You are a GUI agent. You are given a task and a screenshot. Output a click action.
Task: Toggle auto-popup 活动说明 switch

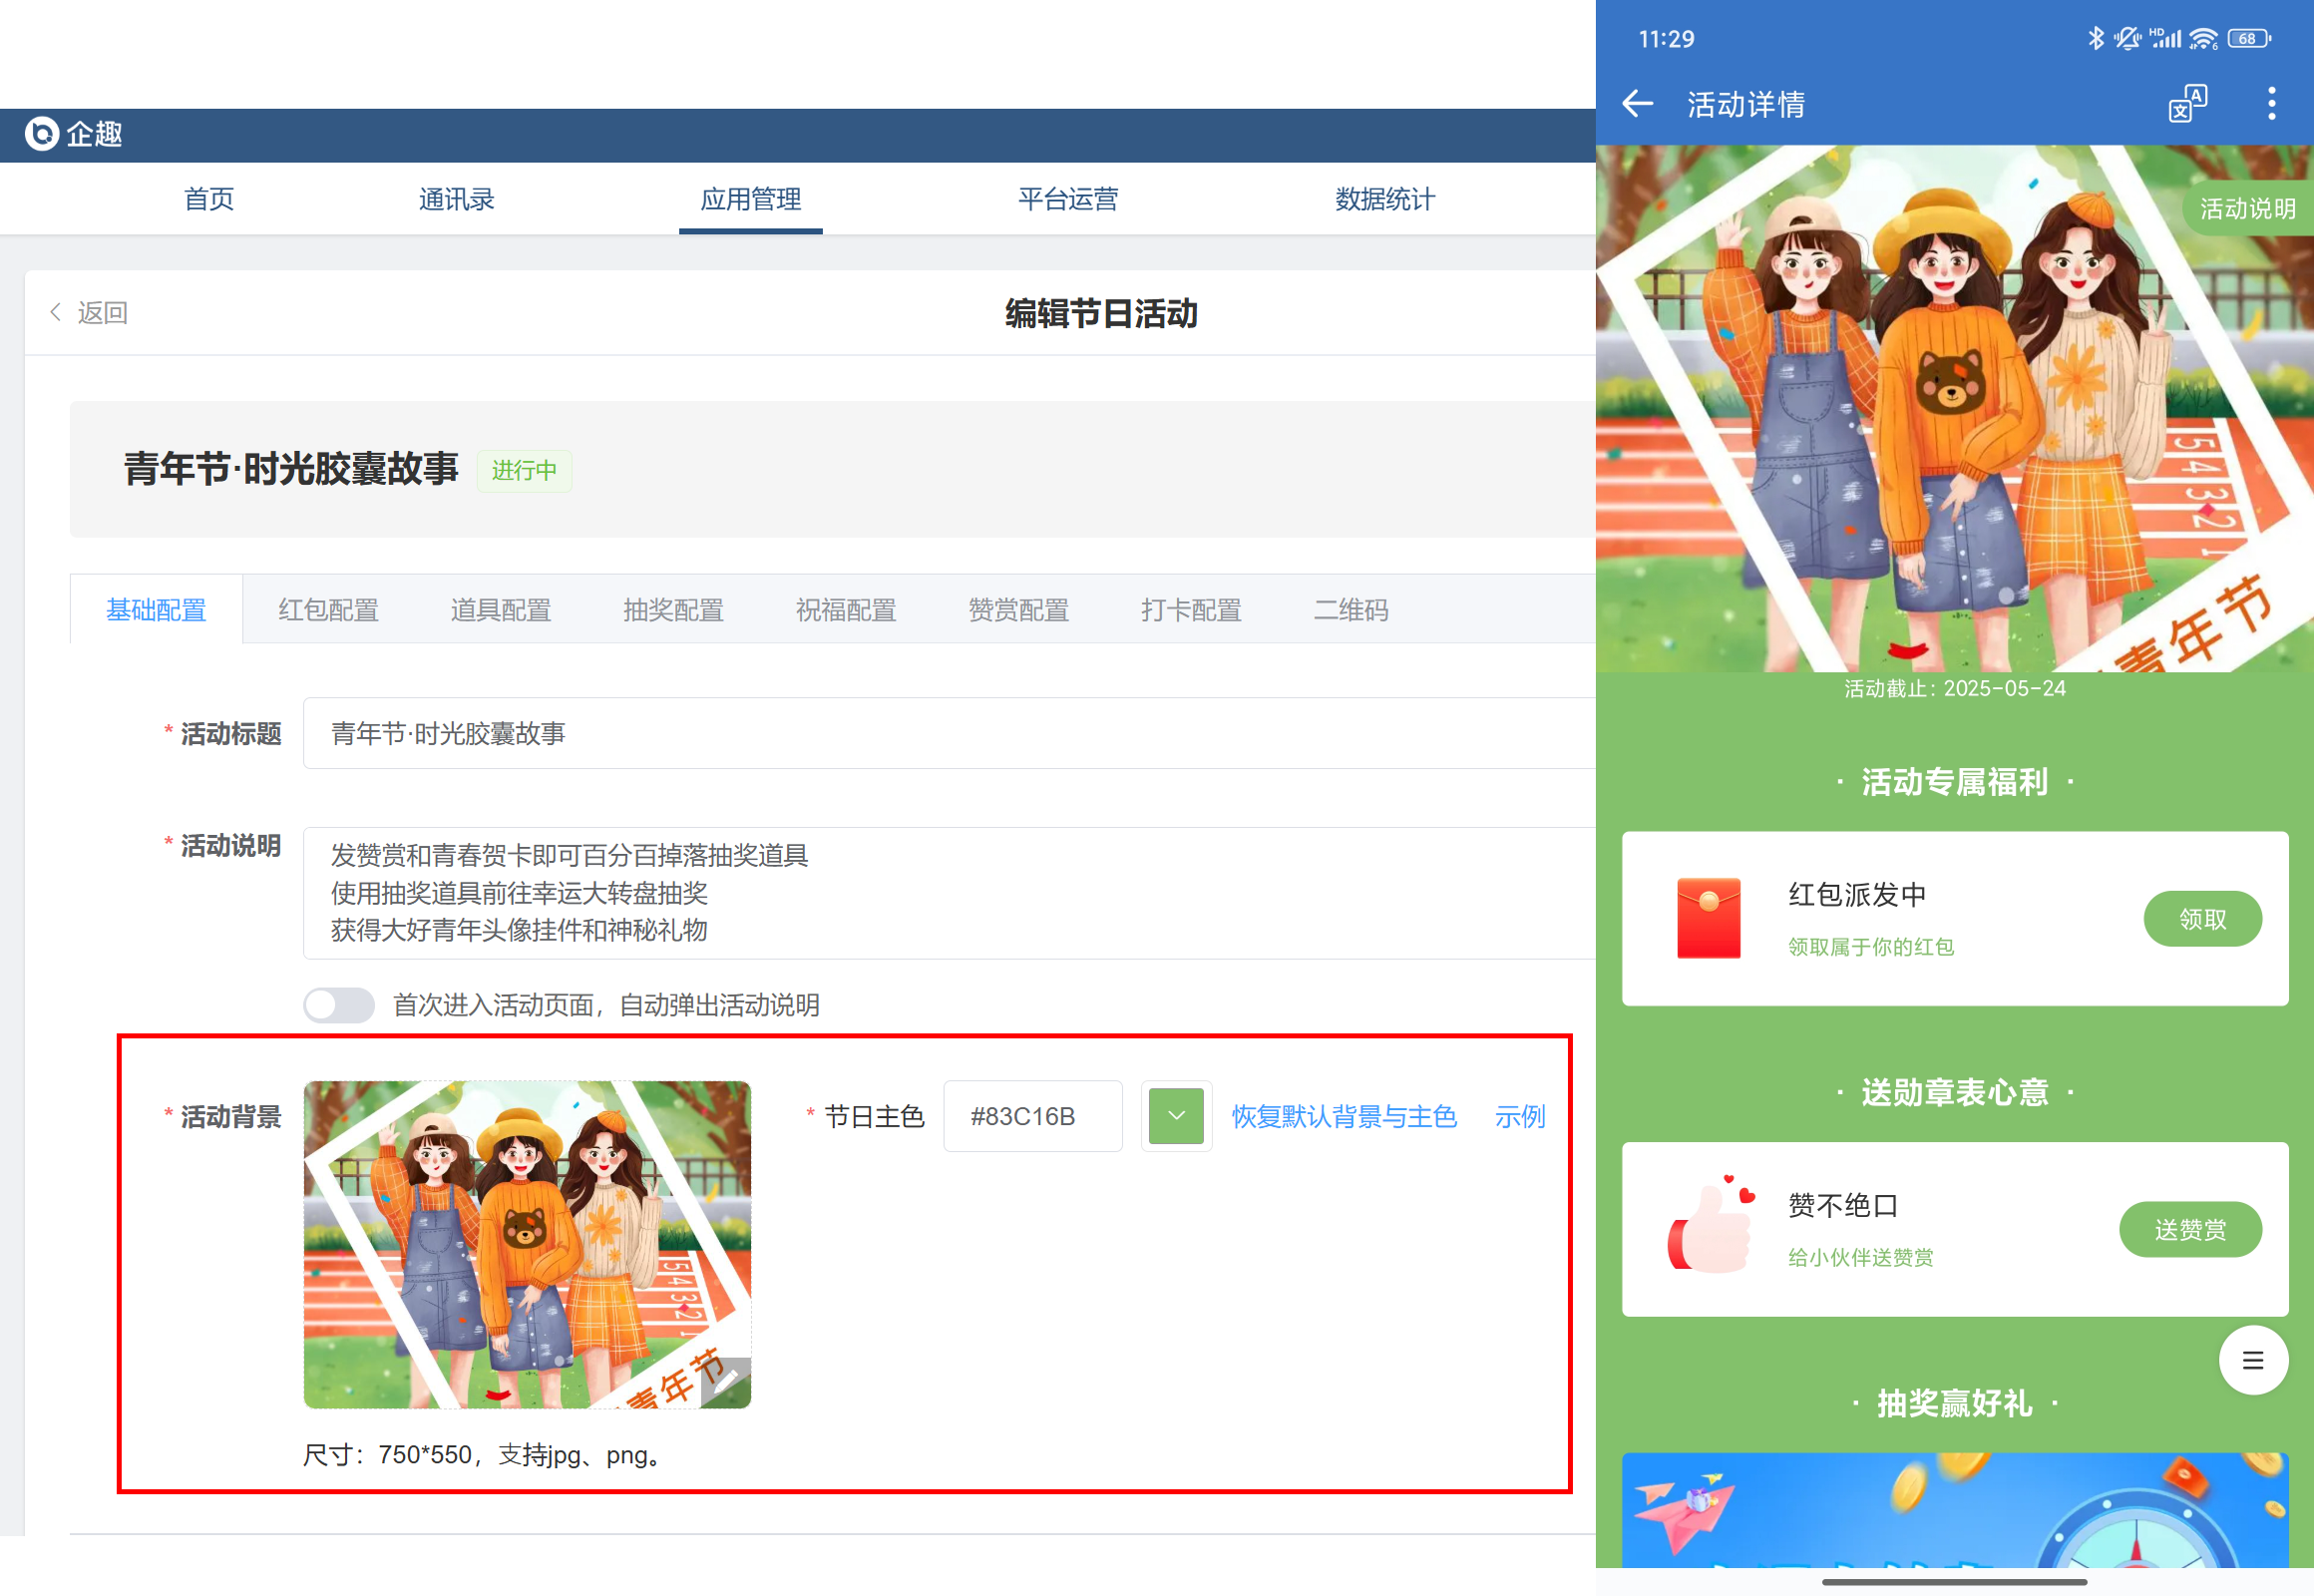click(339, 1005)
